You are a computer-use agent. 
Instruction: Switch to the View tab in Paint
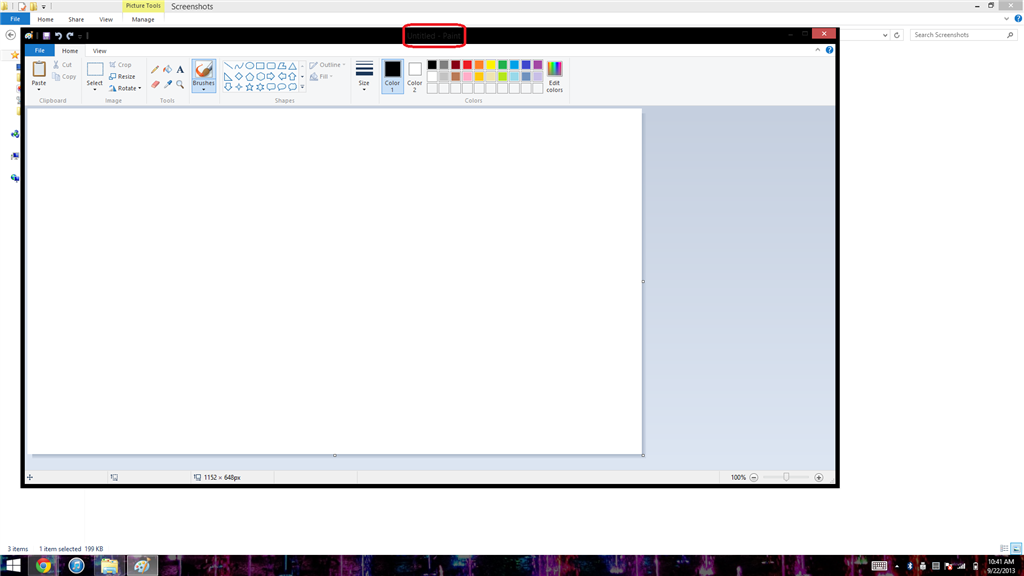99,51
